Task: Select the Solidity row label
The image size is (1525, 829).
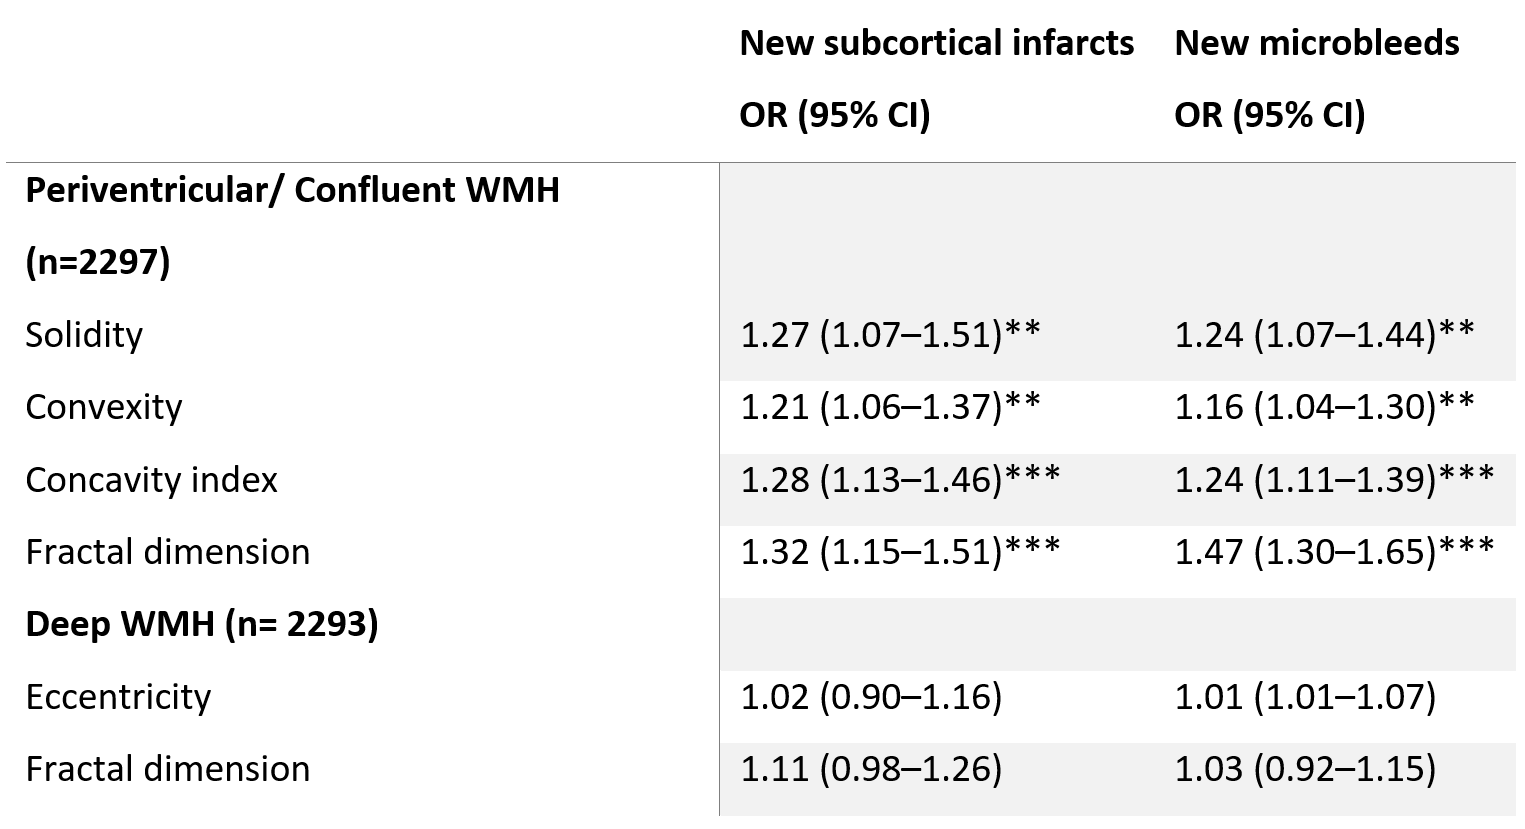Action: (x=84, y=334)
